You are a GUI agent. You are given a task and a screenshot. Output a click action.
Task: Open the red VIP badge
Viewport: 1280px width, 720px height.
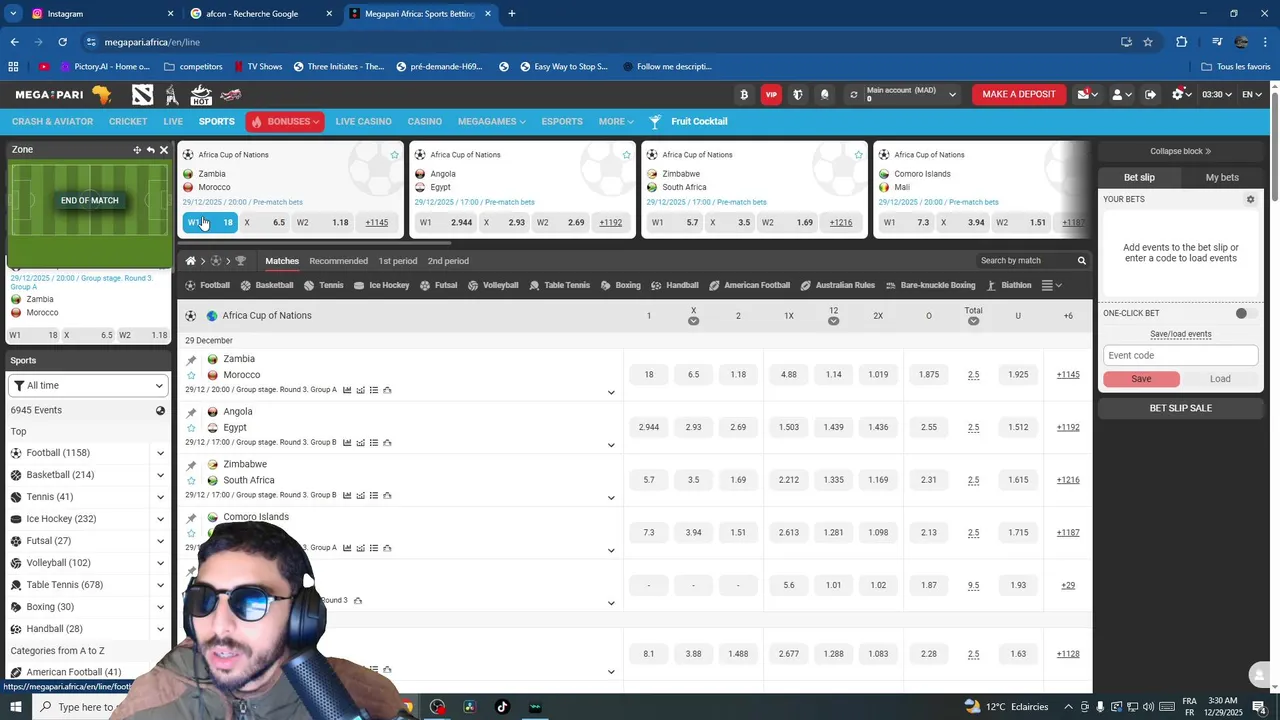770,94
